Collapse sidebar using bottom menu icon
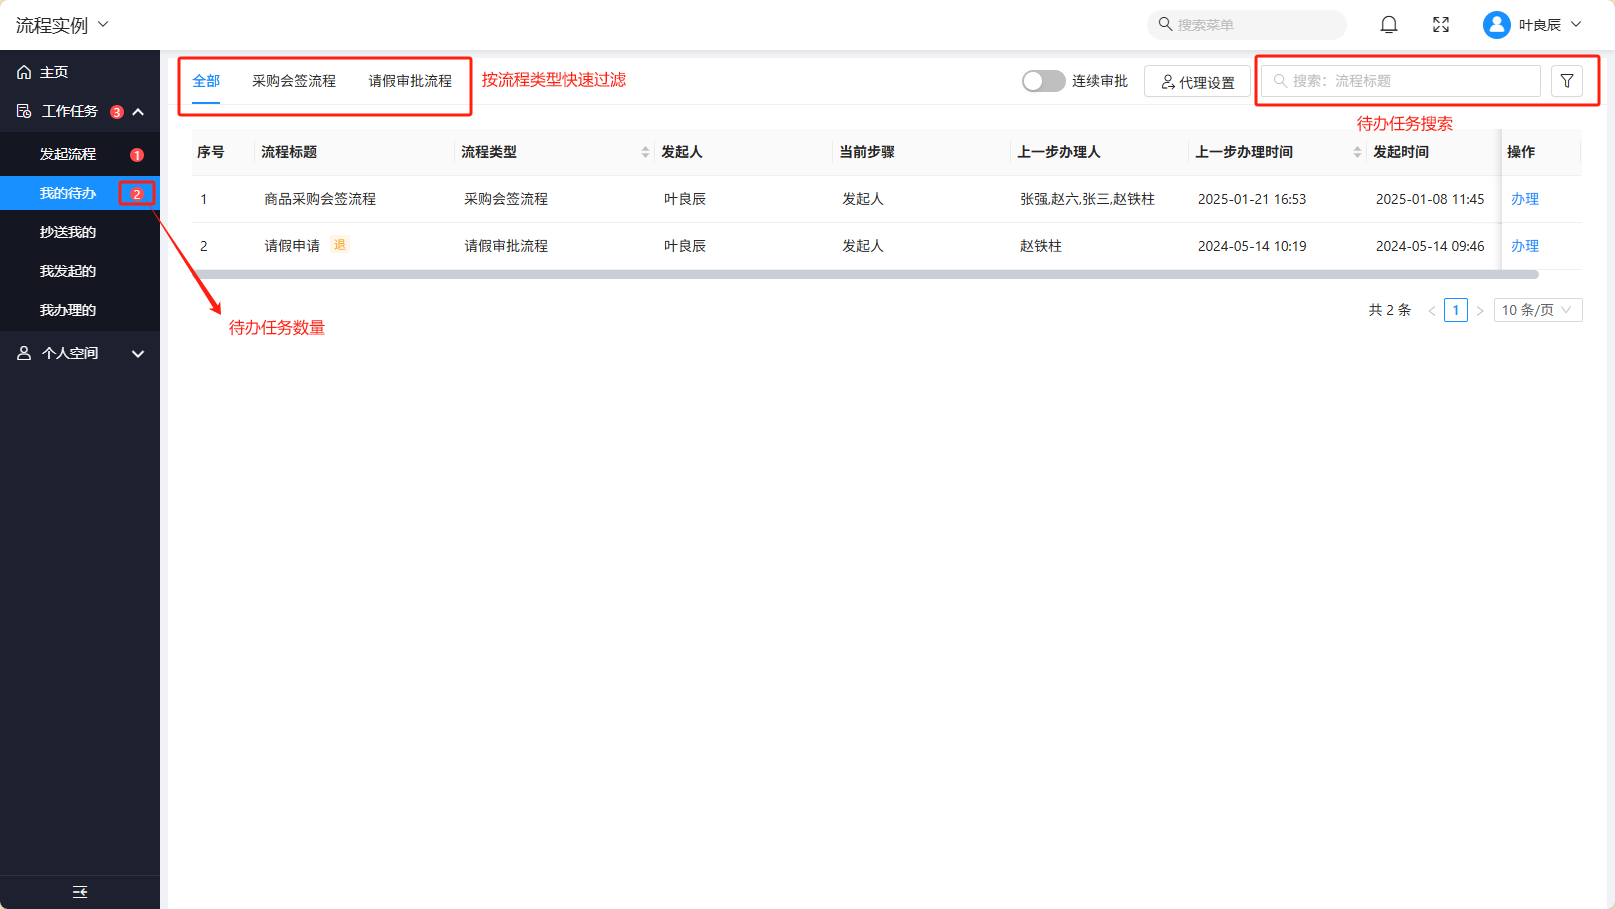 point(80,892)
